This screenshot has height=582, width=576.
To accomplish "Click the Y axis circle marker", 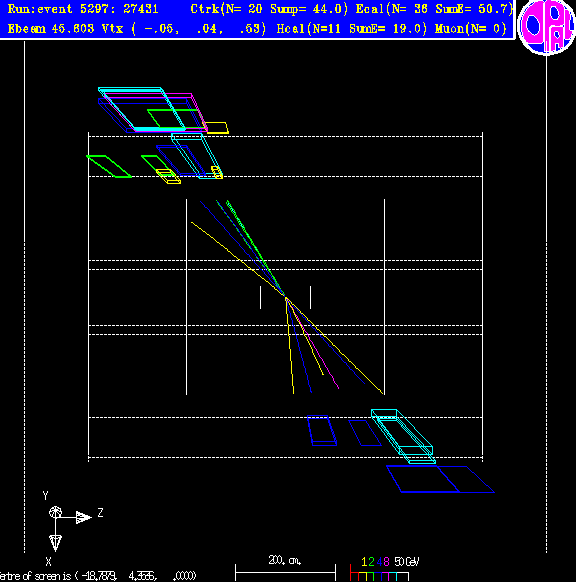I will point(55,513).
